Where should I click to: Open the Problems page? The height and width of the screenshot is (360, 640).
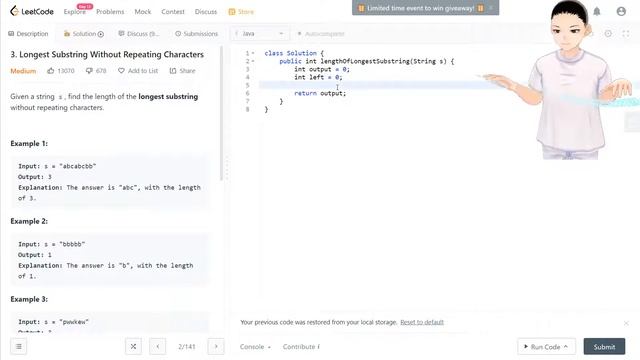[110, 12]
